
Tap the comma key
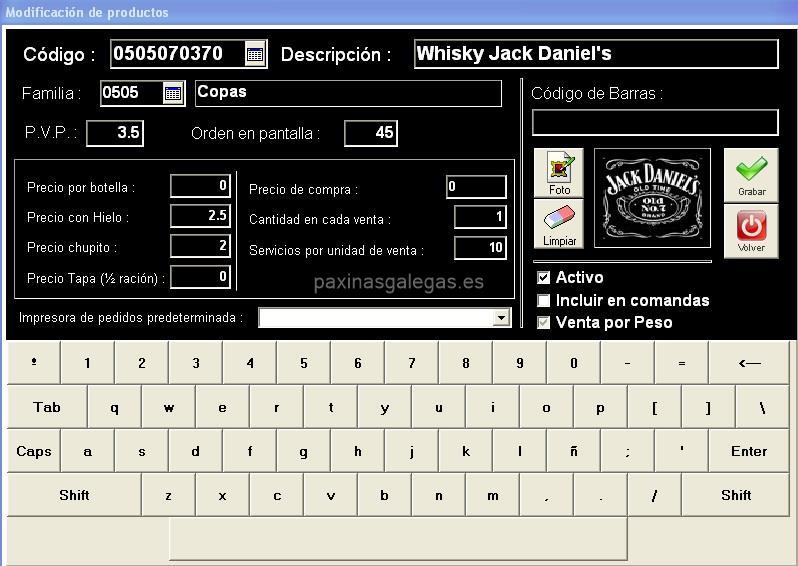point(547,495)
